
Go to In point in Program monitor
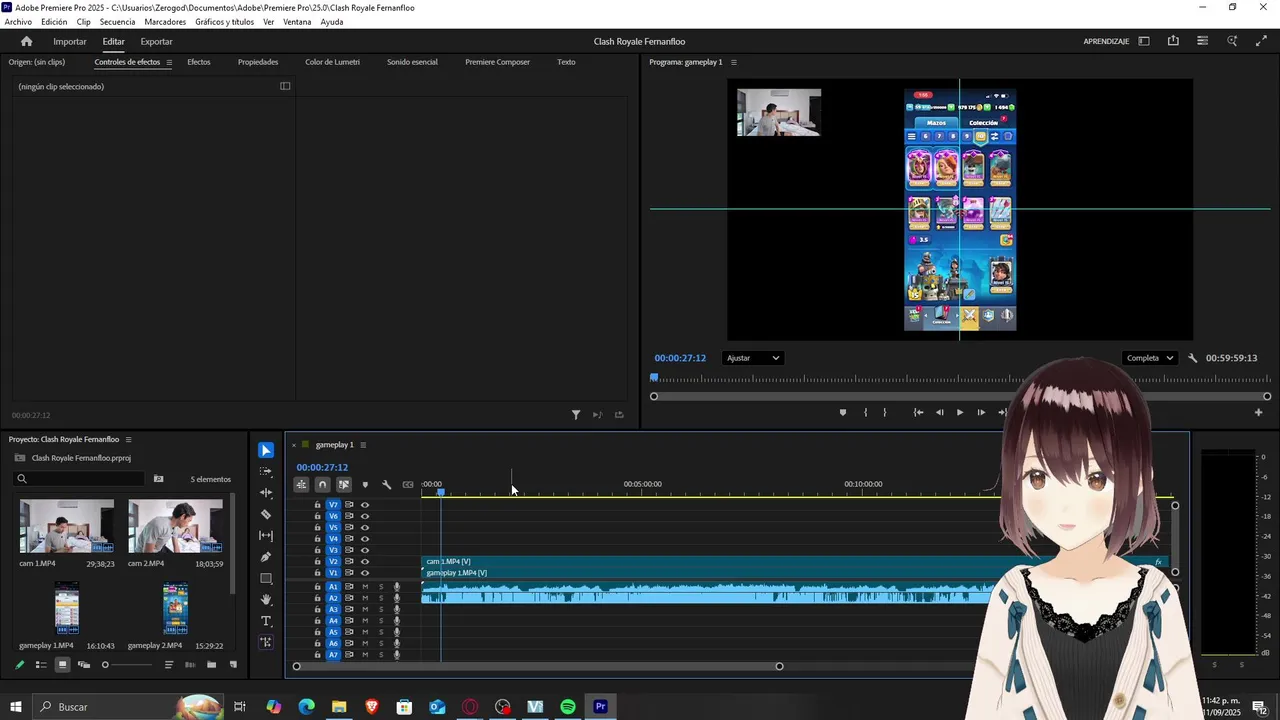918,412
